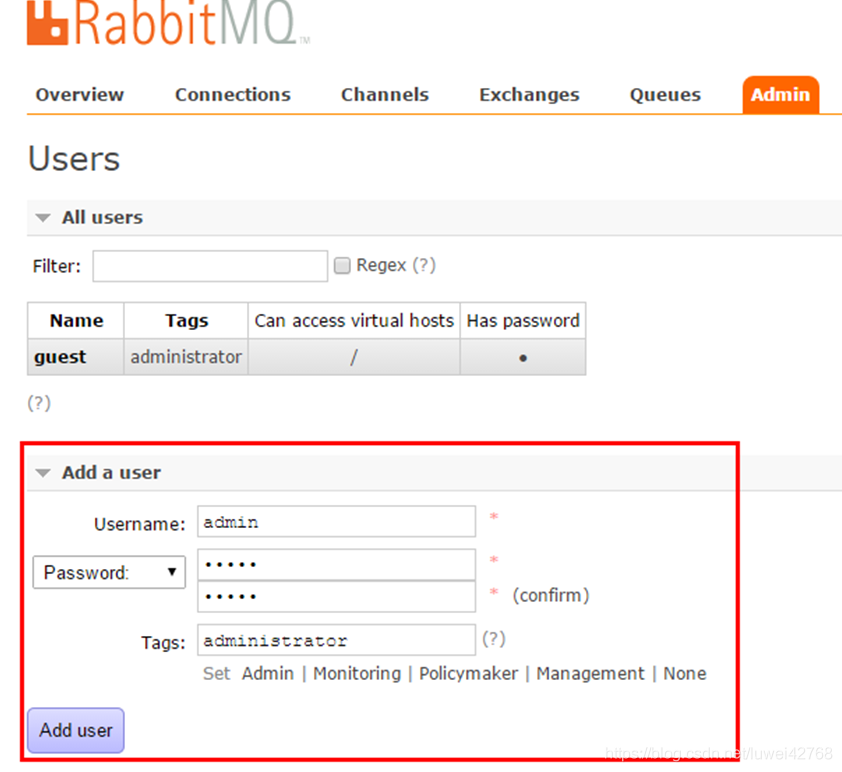Open the help (?) link below users table
842x772 pixels.
(39, 403)
